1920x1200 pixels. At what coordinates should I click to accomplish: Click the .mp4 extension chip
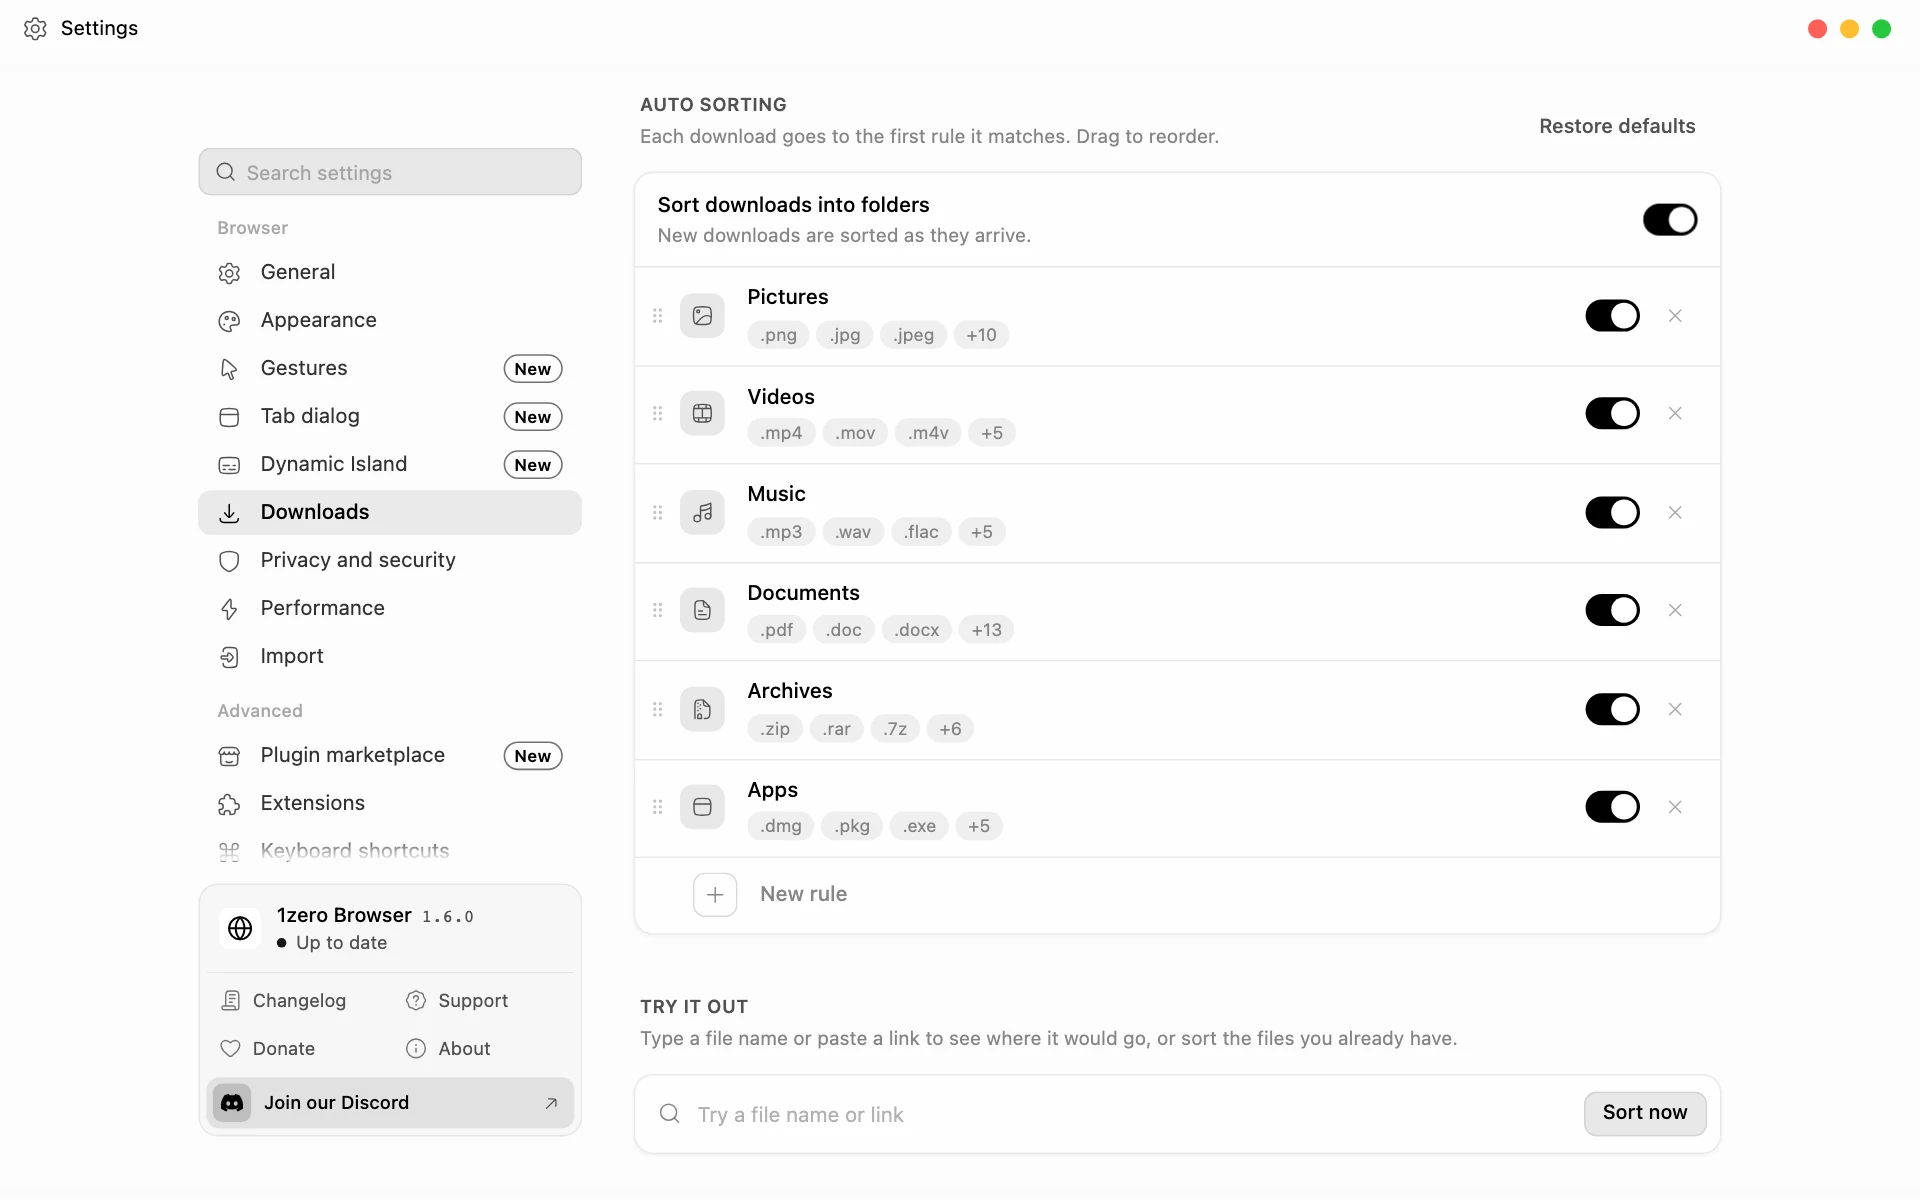tap(781, 433)
